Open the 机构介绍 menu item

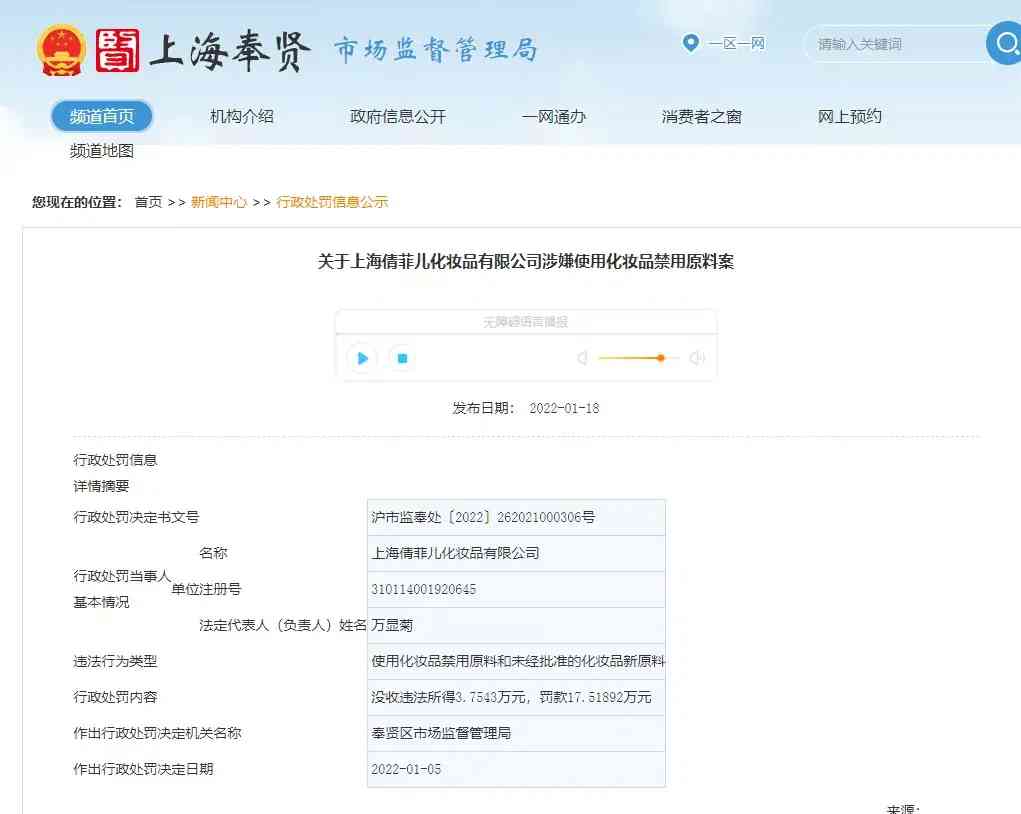coord(241,116)
